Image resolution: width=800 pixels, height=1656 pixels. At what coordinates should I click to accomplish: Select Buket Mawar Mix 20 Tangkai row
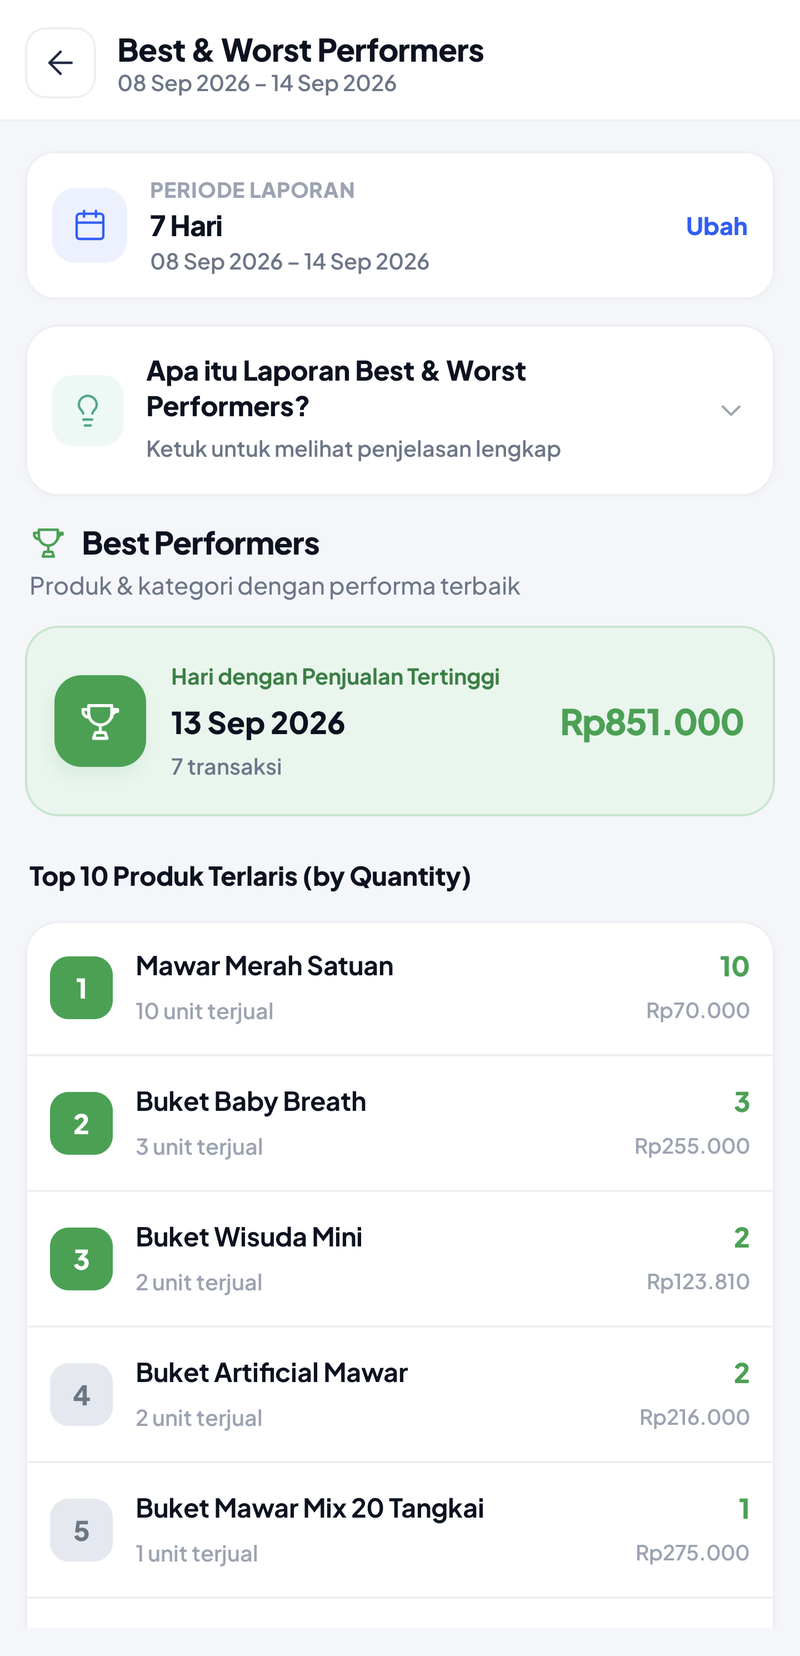(400, 1530)
